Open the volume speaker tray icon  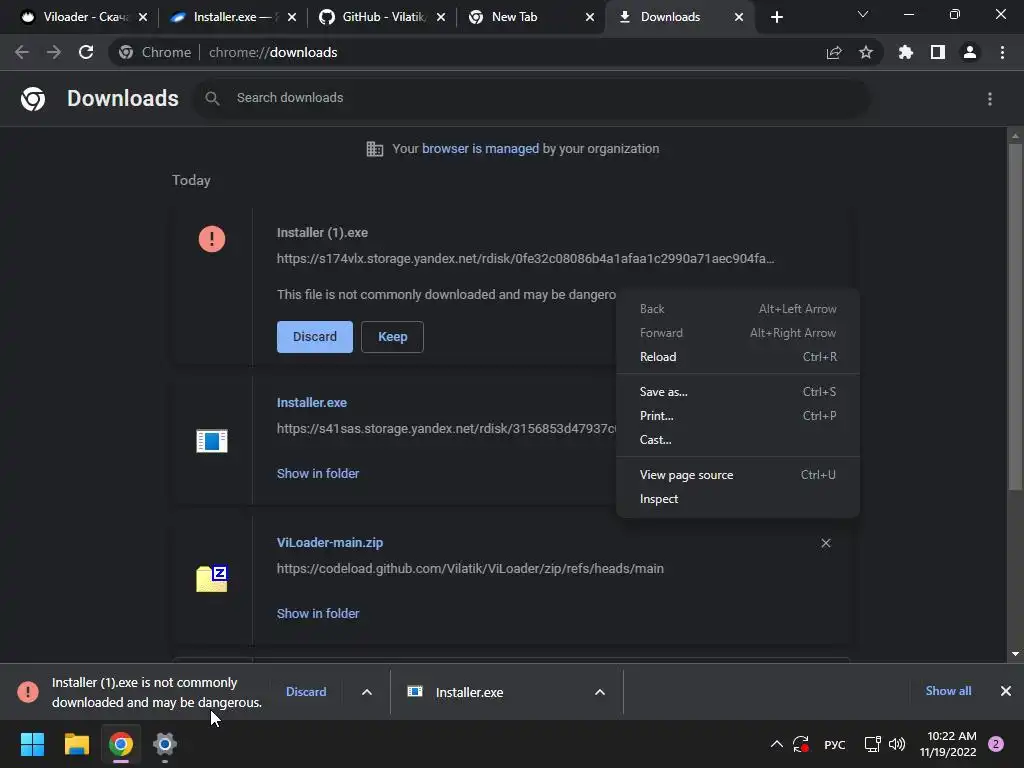pos(897,744)
